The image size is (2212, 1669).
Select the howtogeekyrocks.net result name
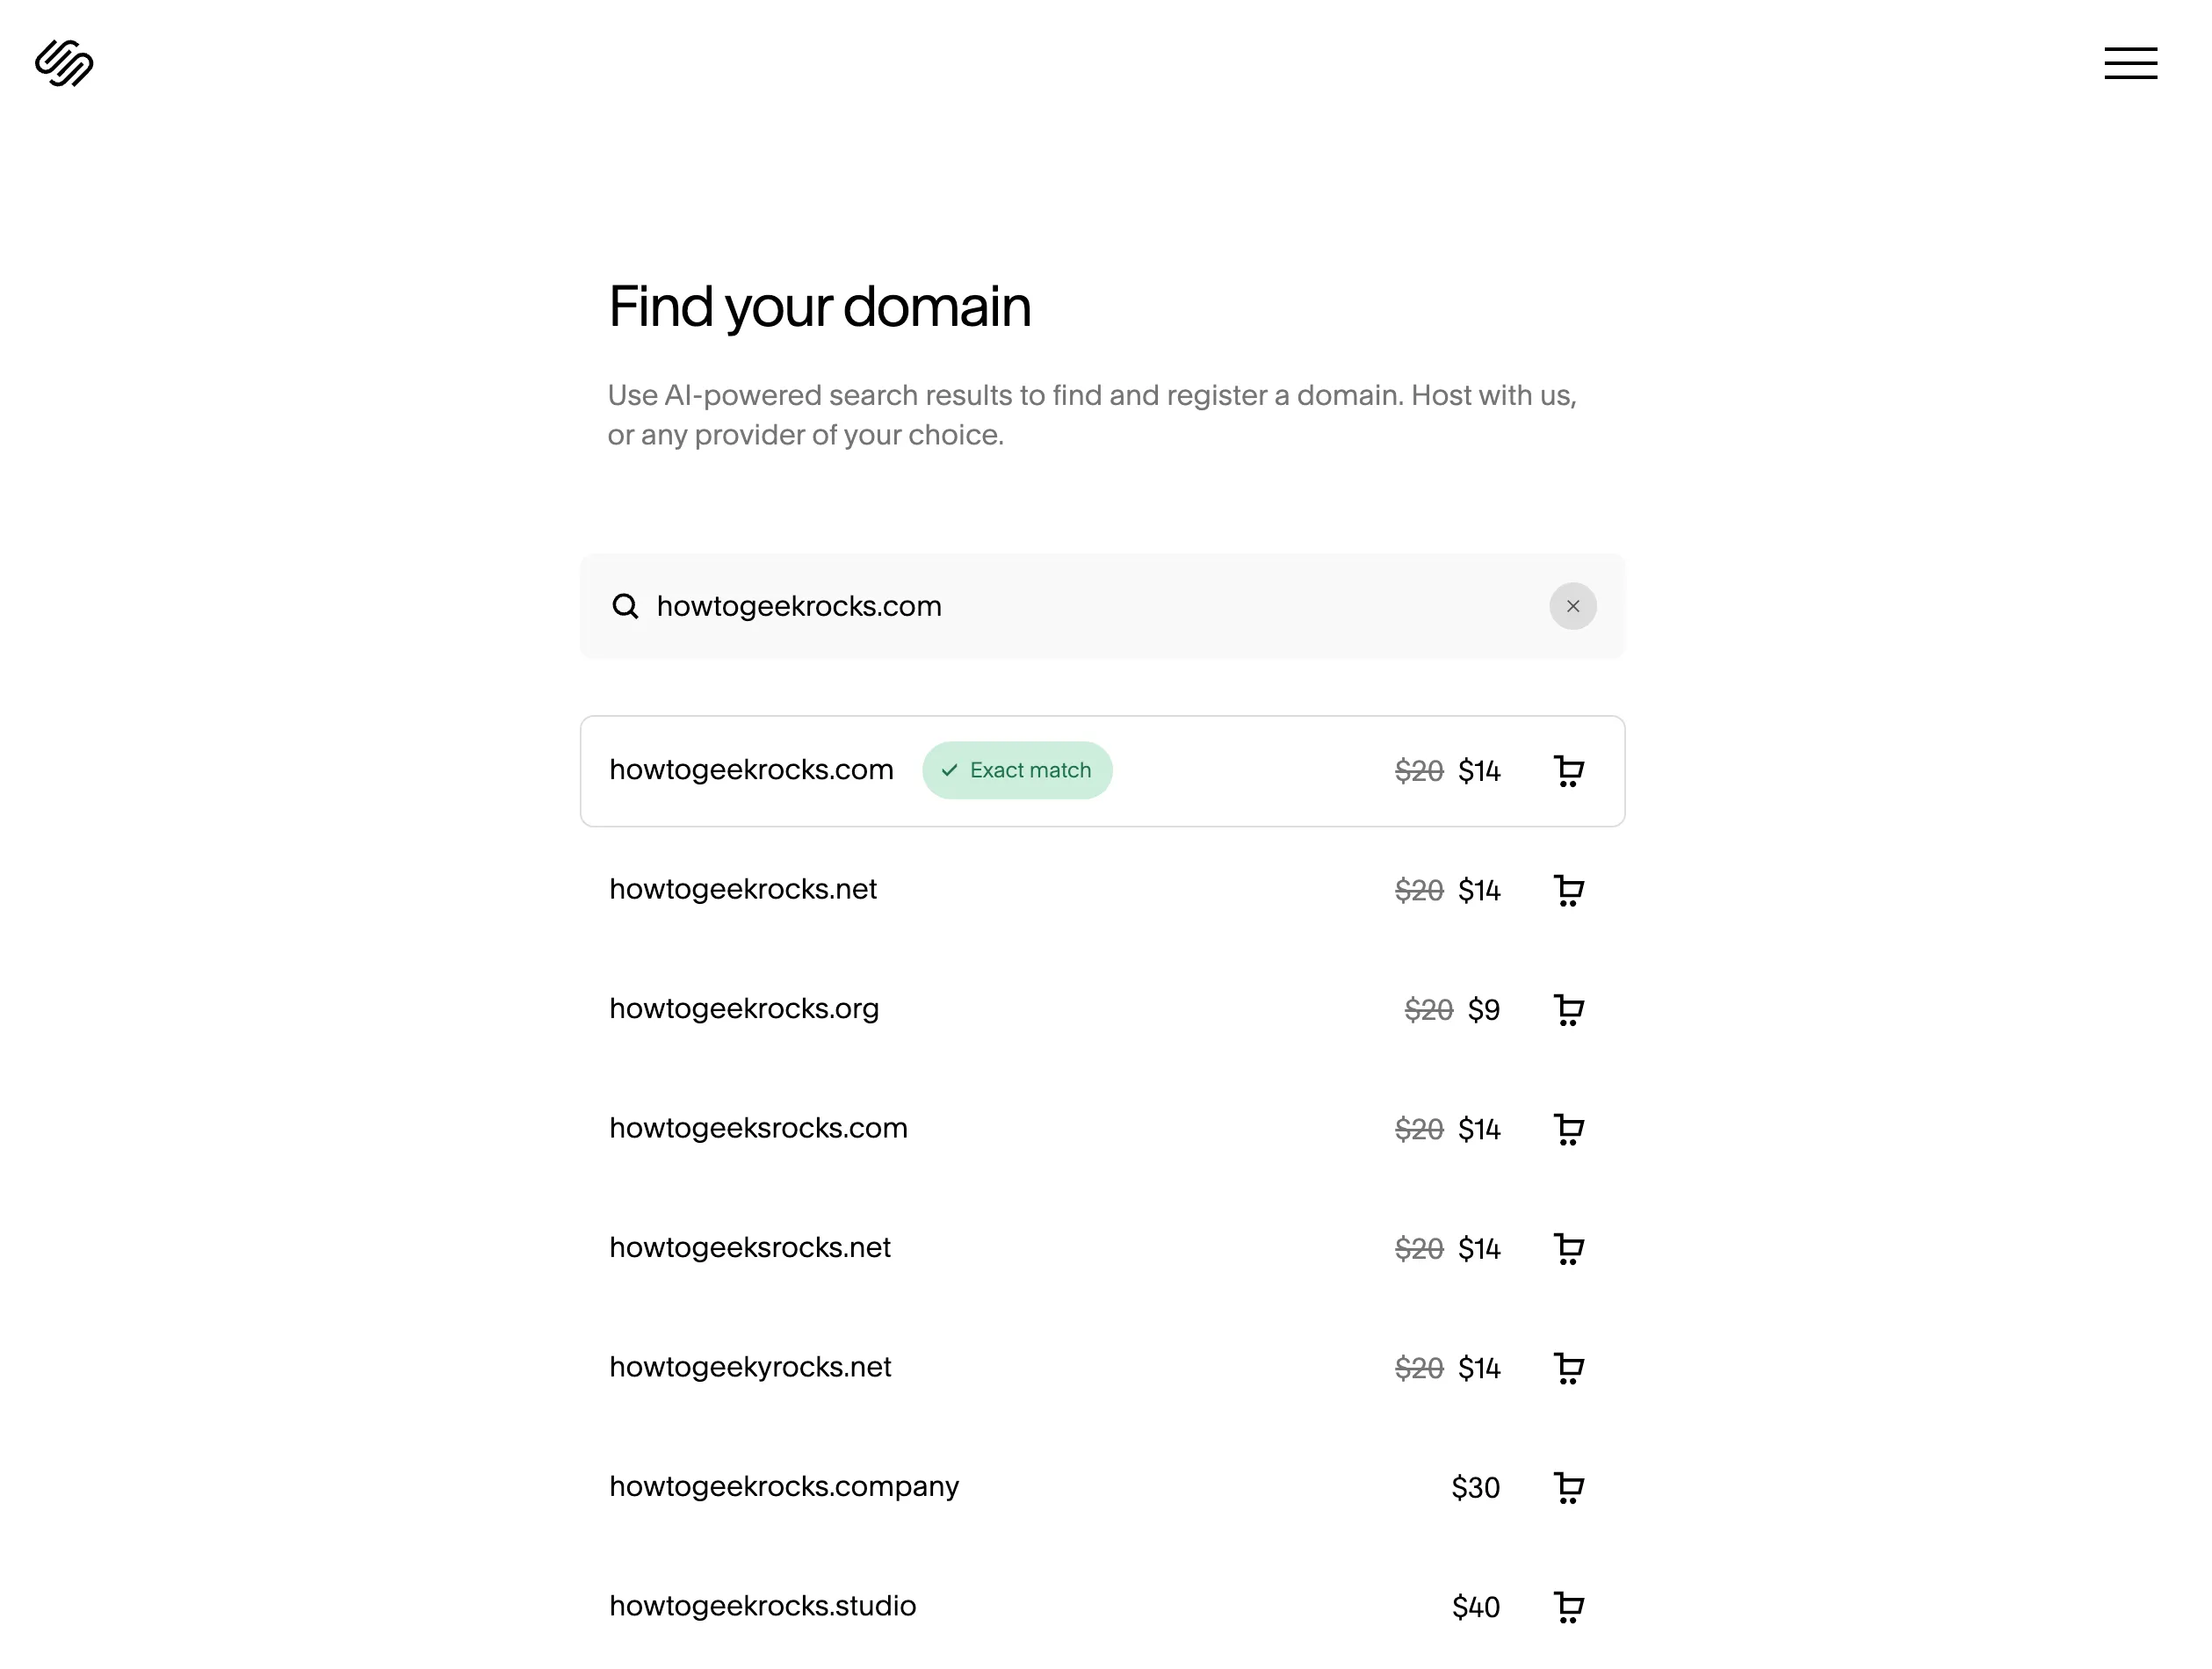tap(750, 1367)
